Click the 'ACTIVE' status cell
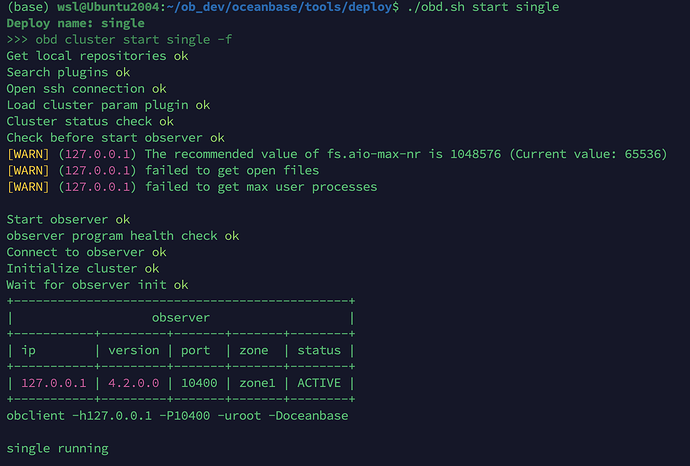 point(319,383)
